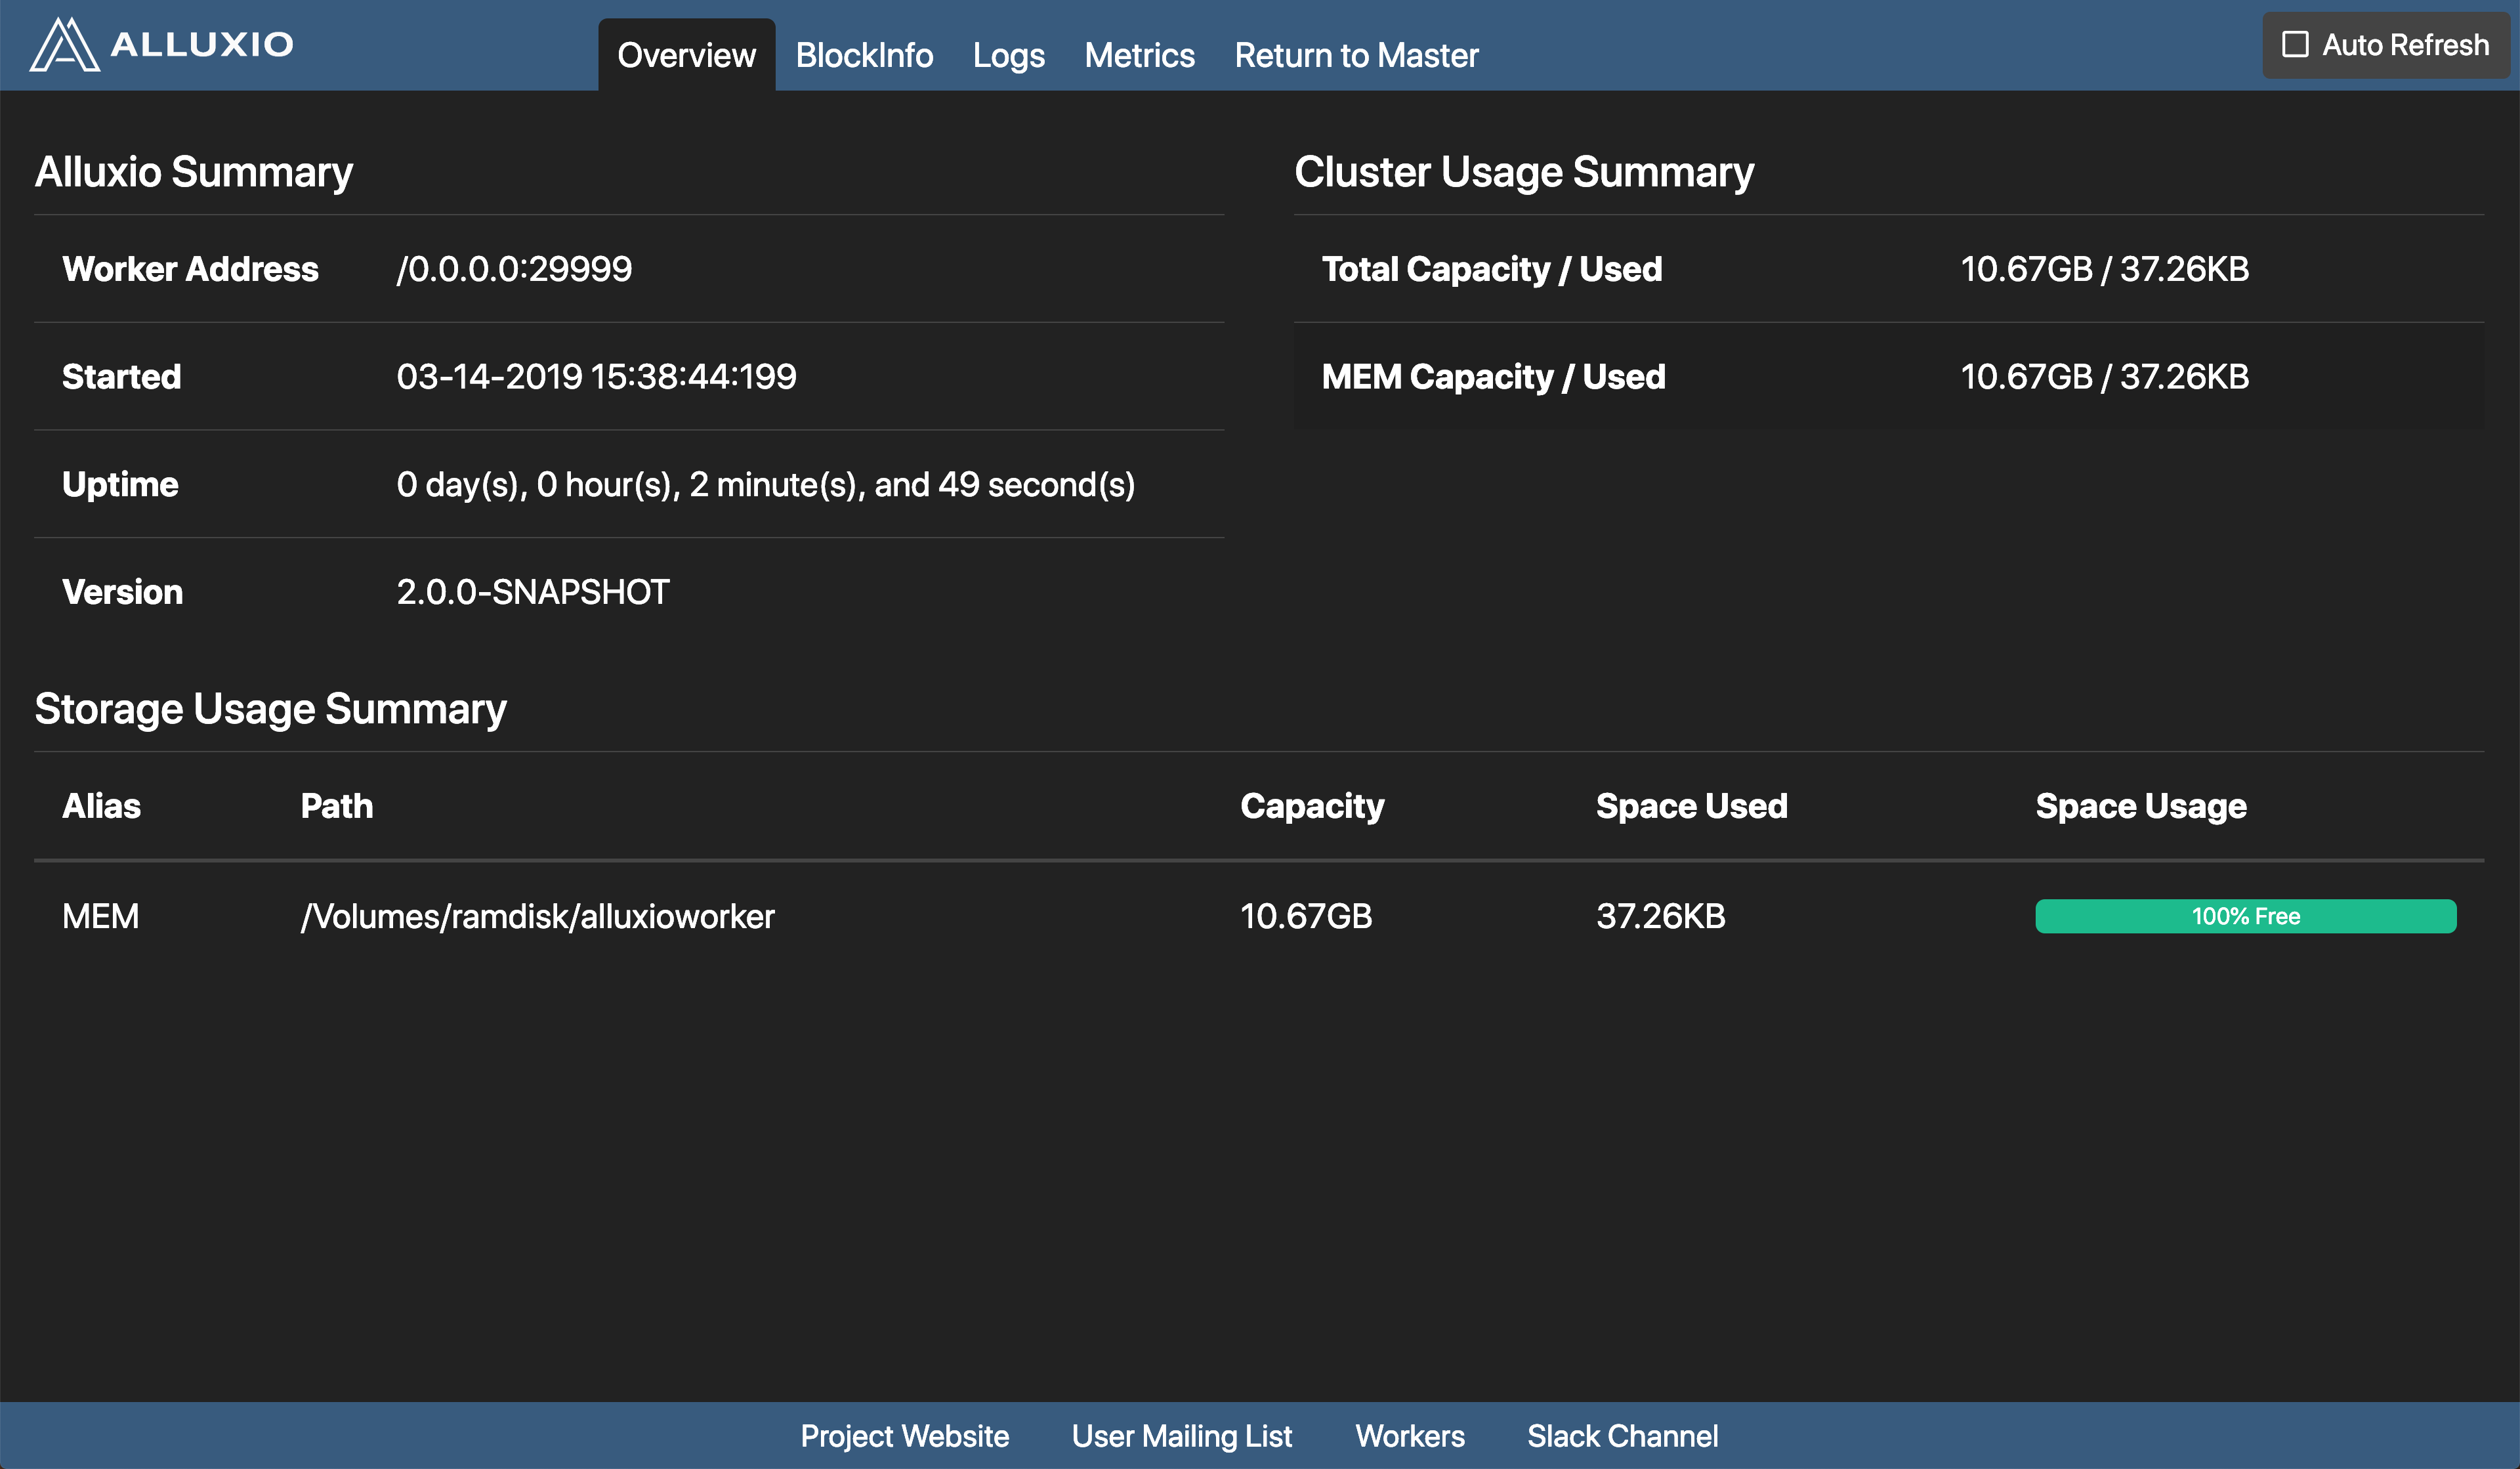Go to the Logs tab
The height and width of the screenshot is (1469, 2520).
click(1008, 56)
